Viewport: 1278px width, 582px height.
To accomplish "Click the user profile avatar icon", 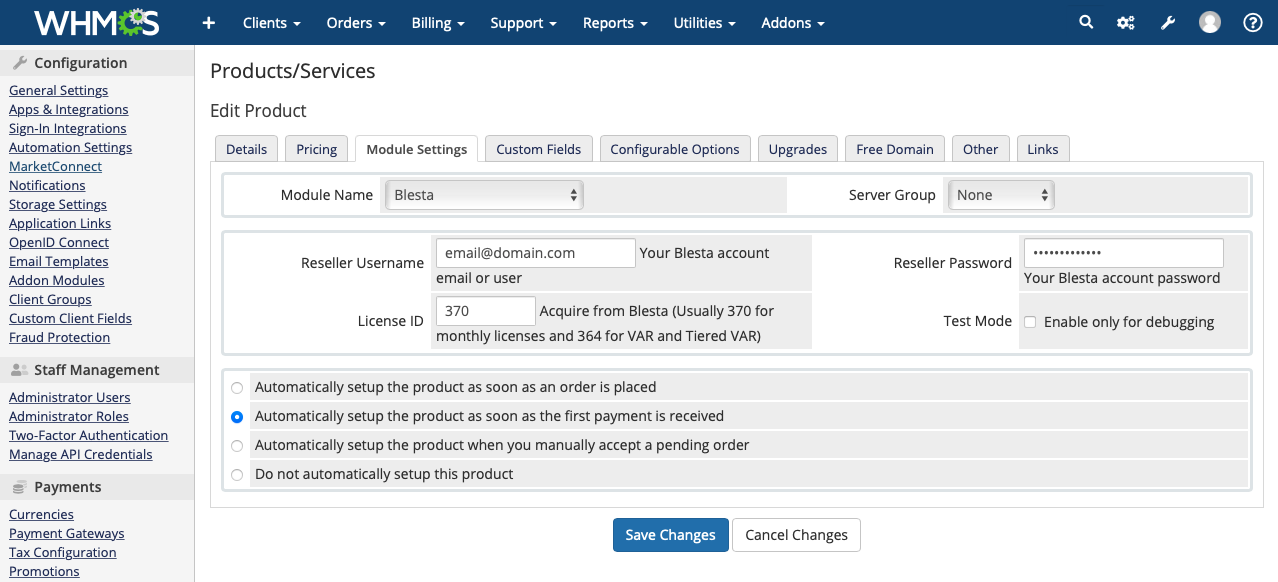I will point(1210,22).
